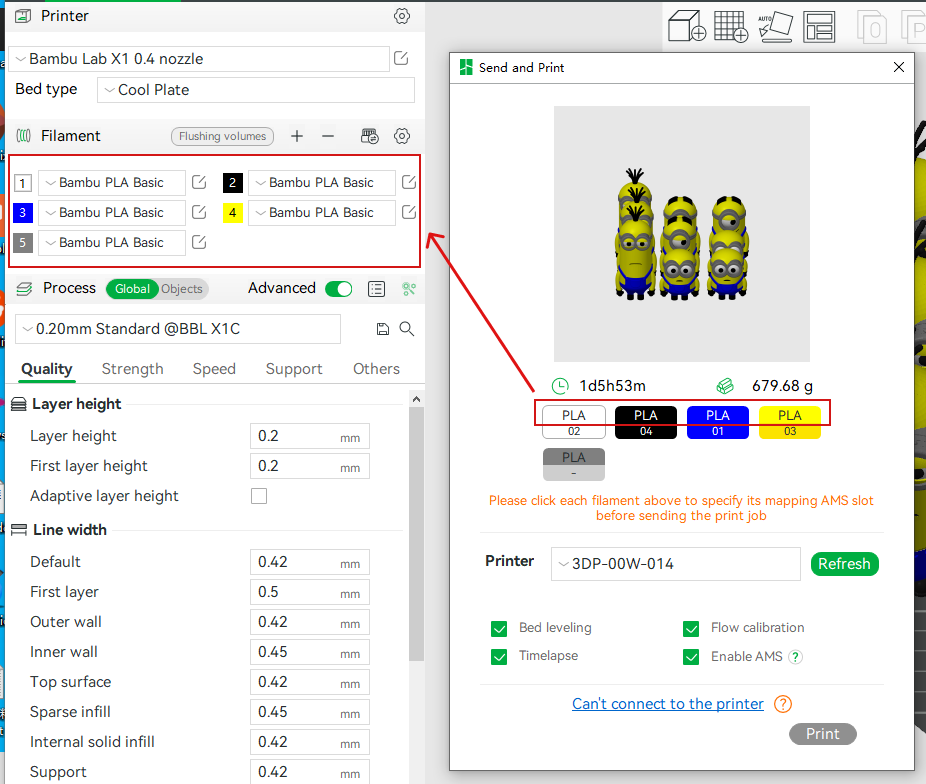
Task: Open filament 3 Bambu PLA Basic dropdown
Action: [112, 213]
